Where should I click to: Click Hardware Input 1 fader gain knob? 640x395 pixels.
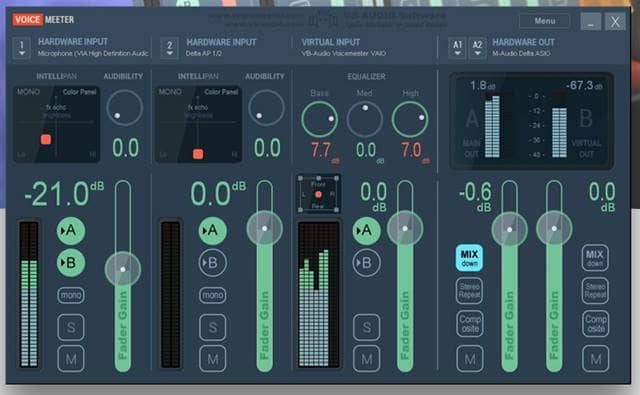123,269
